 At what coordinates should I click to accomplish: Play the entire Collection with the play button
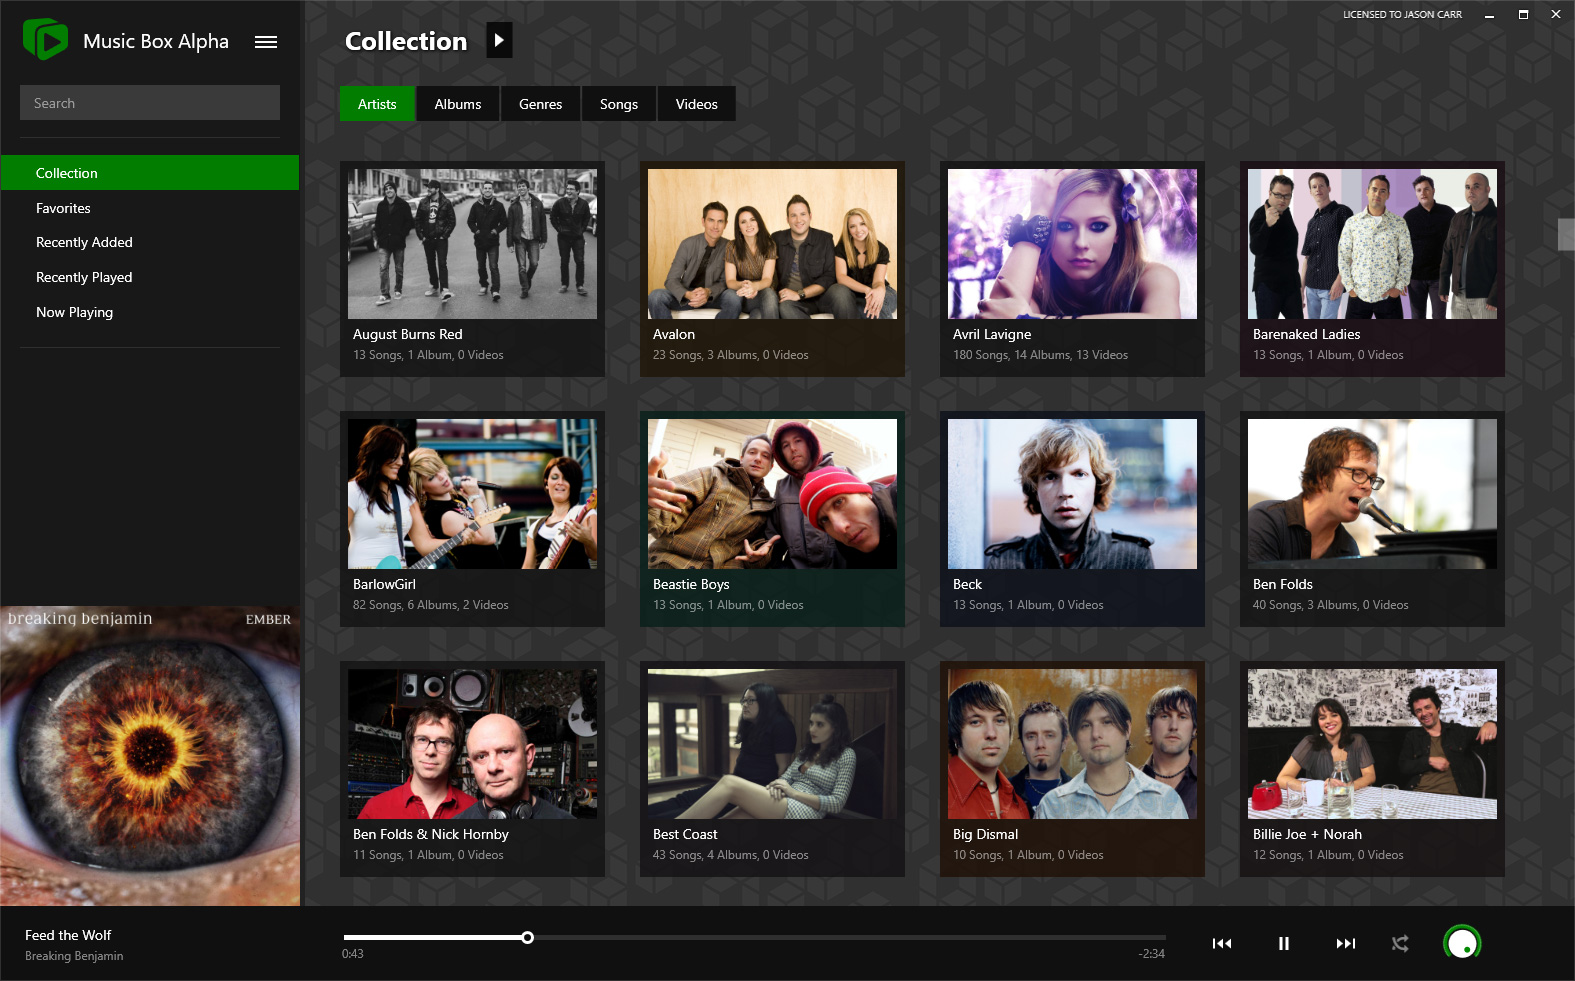499,40
